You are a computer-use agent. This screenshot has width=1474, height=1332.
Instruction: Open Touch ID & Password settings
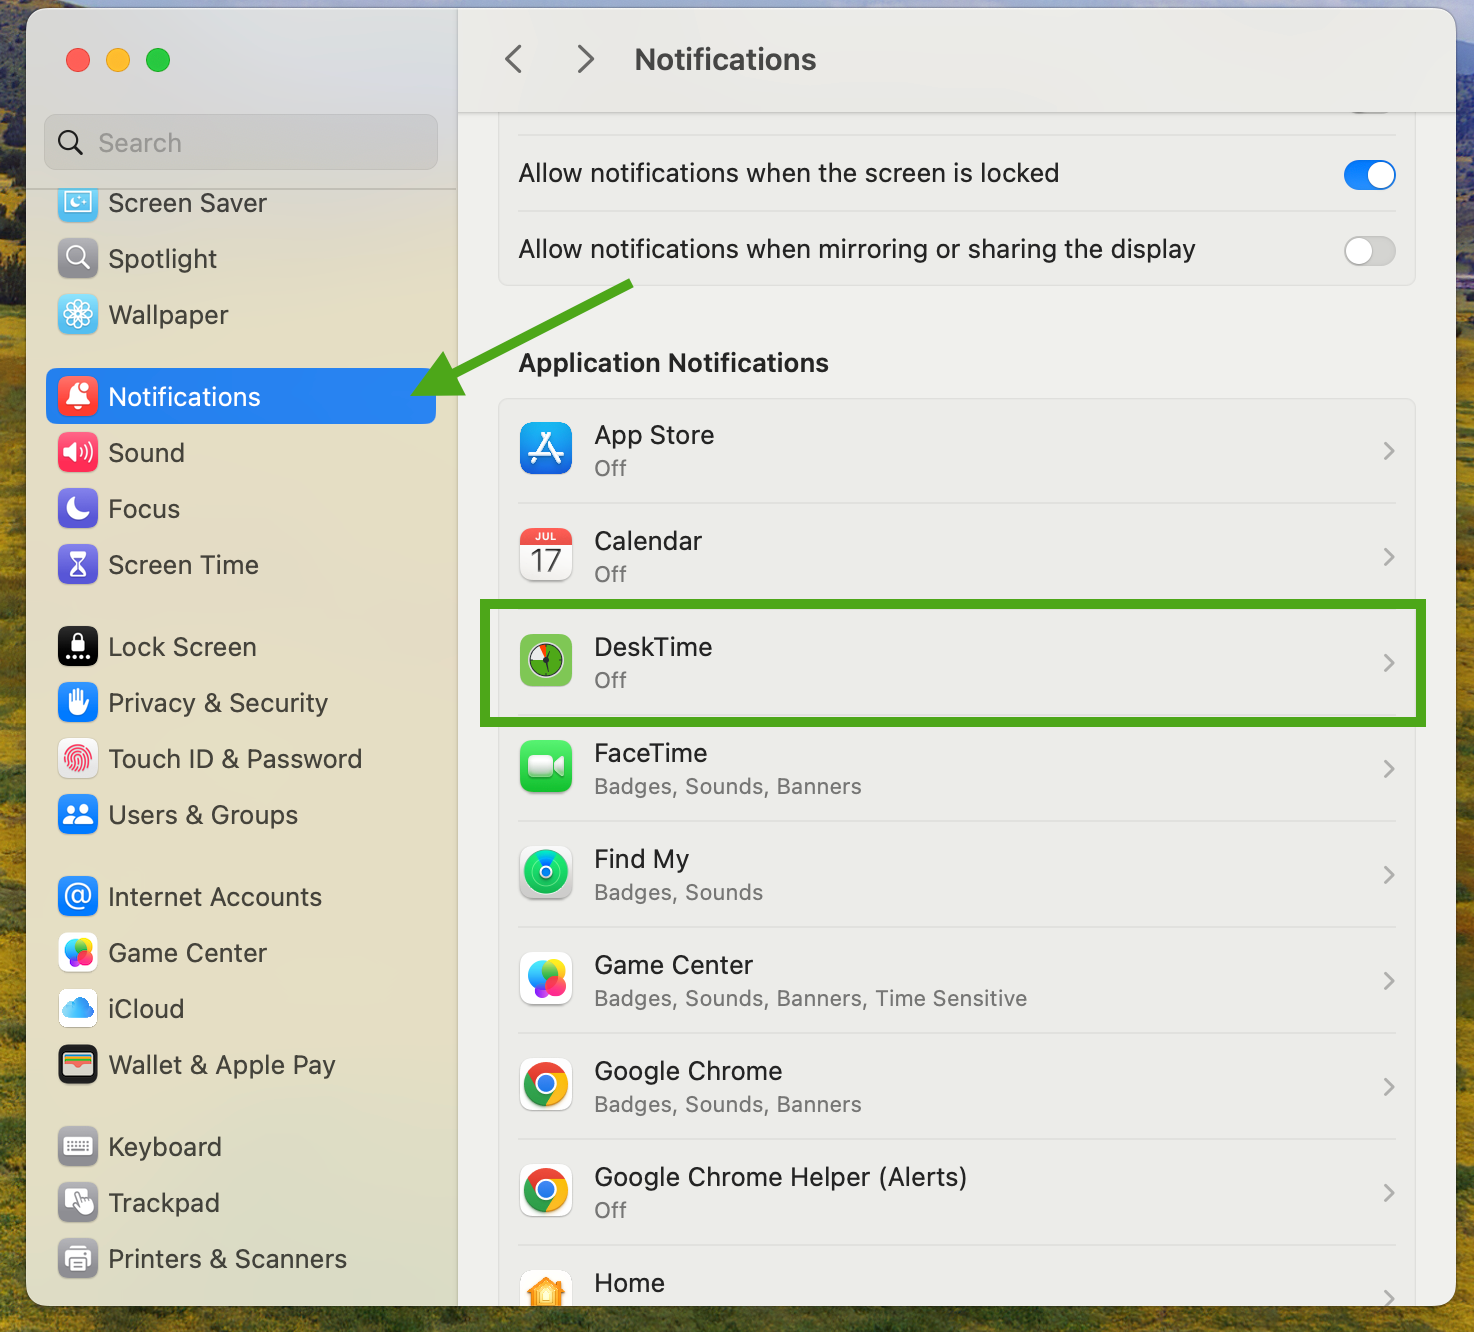click(235, 759)
